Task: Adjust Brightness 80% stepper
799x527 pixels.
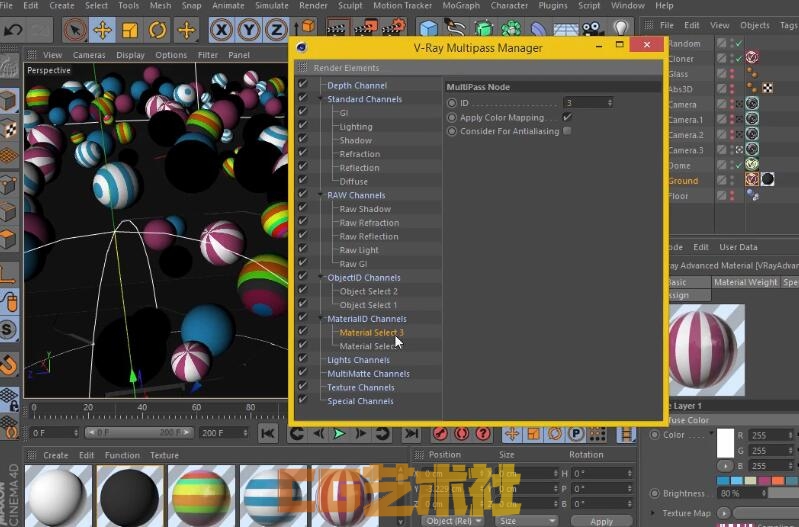Action: (763, 493)
